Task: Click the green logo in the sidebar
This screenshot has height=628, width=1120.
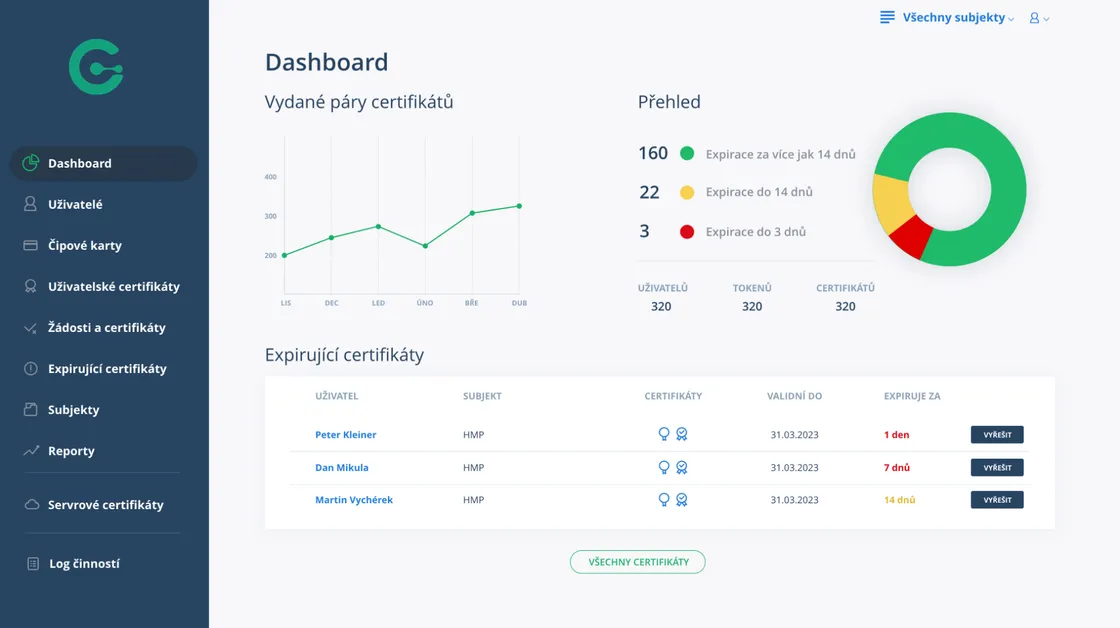Action: pyautogui.click(x=96, y=67)
